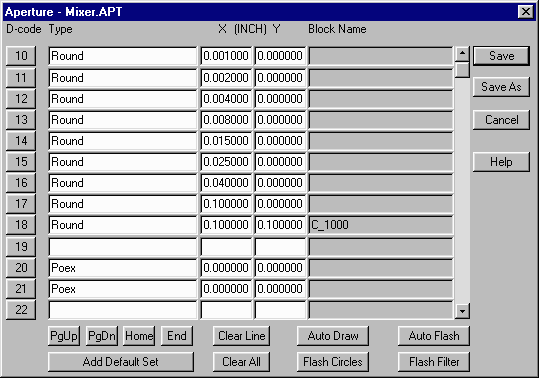
Task: Edit X value 0.040000
Action: (226, 183)
